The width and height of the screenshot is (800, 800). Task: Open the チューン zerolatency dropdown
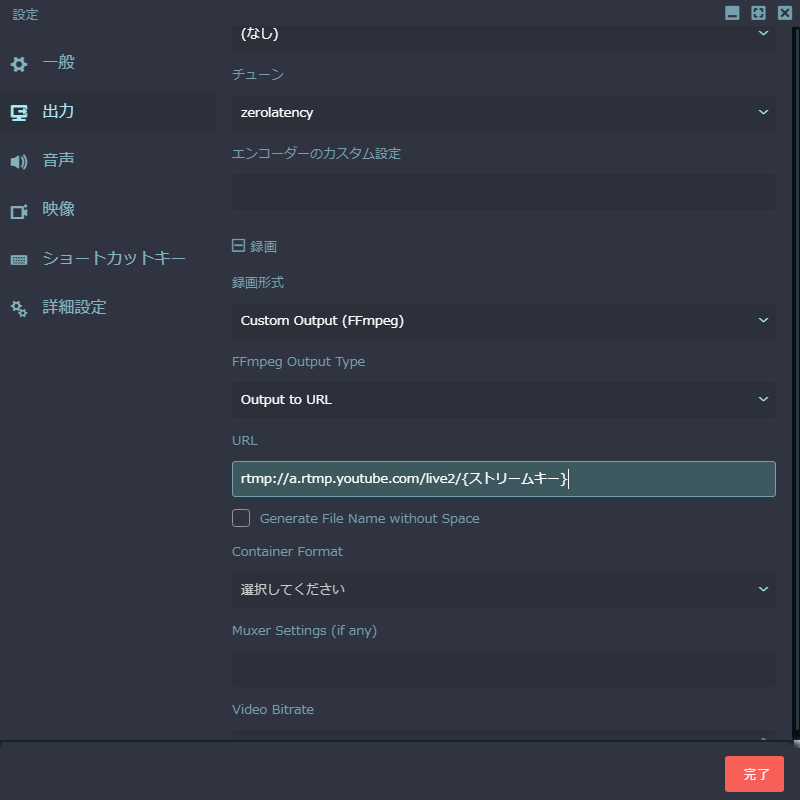[504, 113]
